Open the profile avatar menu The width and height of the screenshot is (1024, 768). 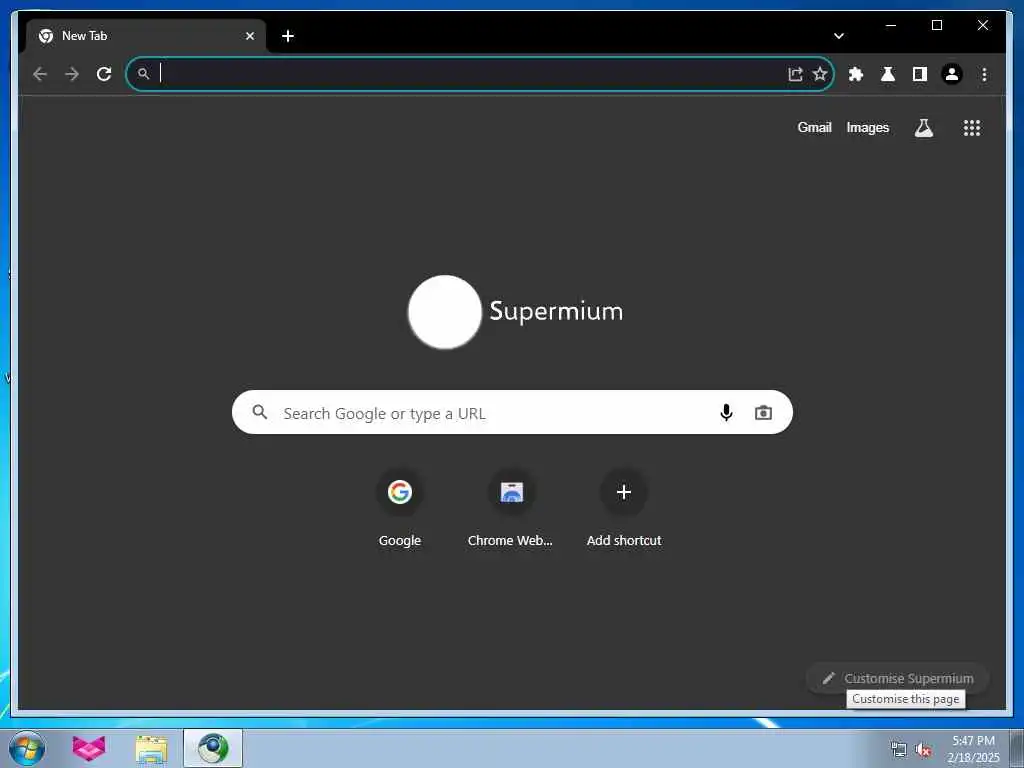(952, 74)
